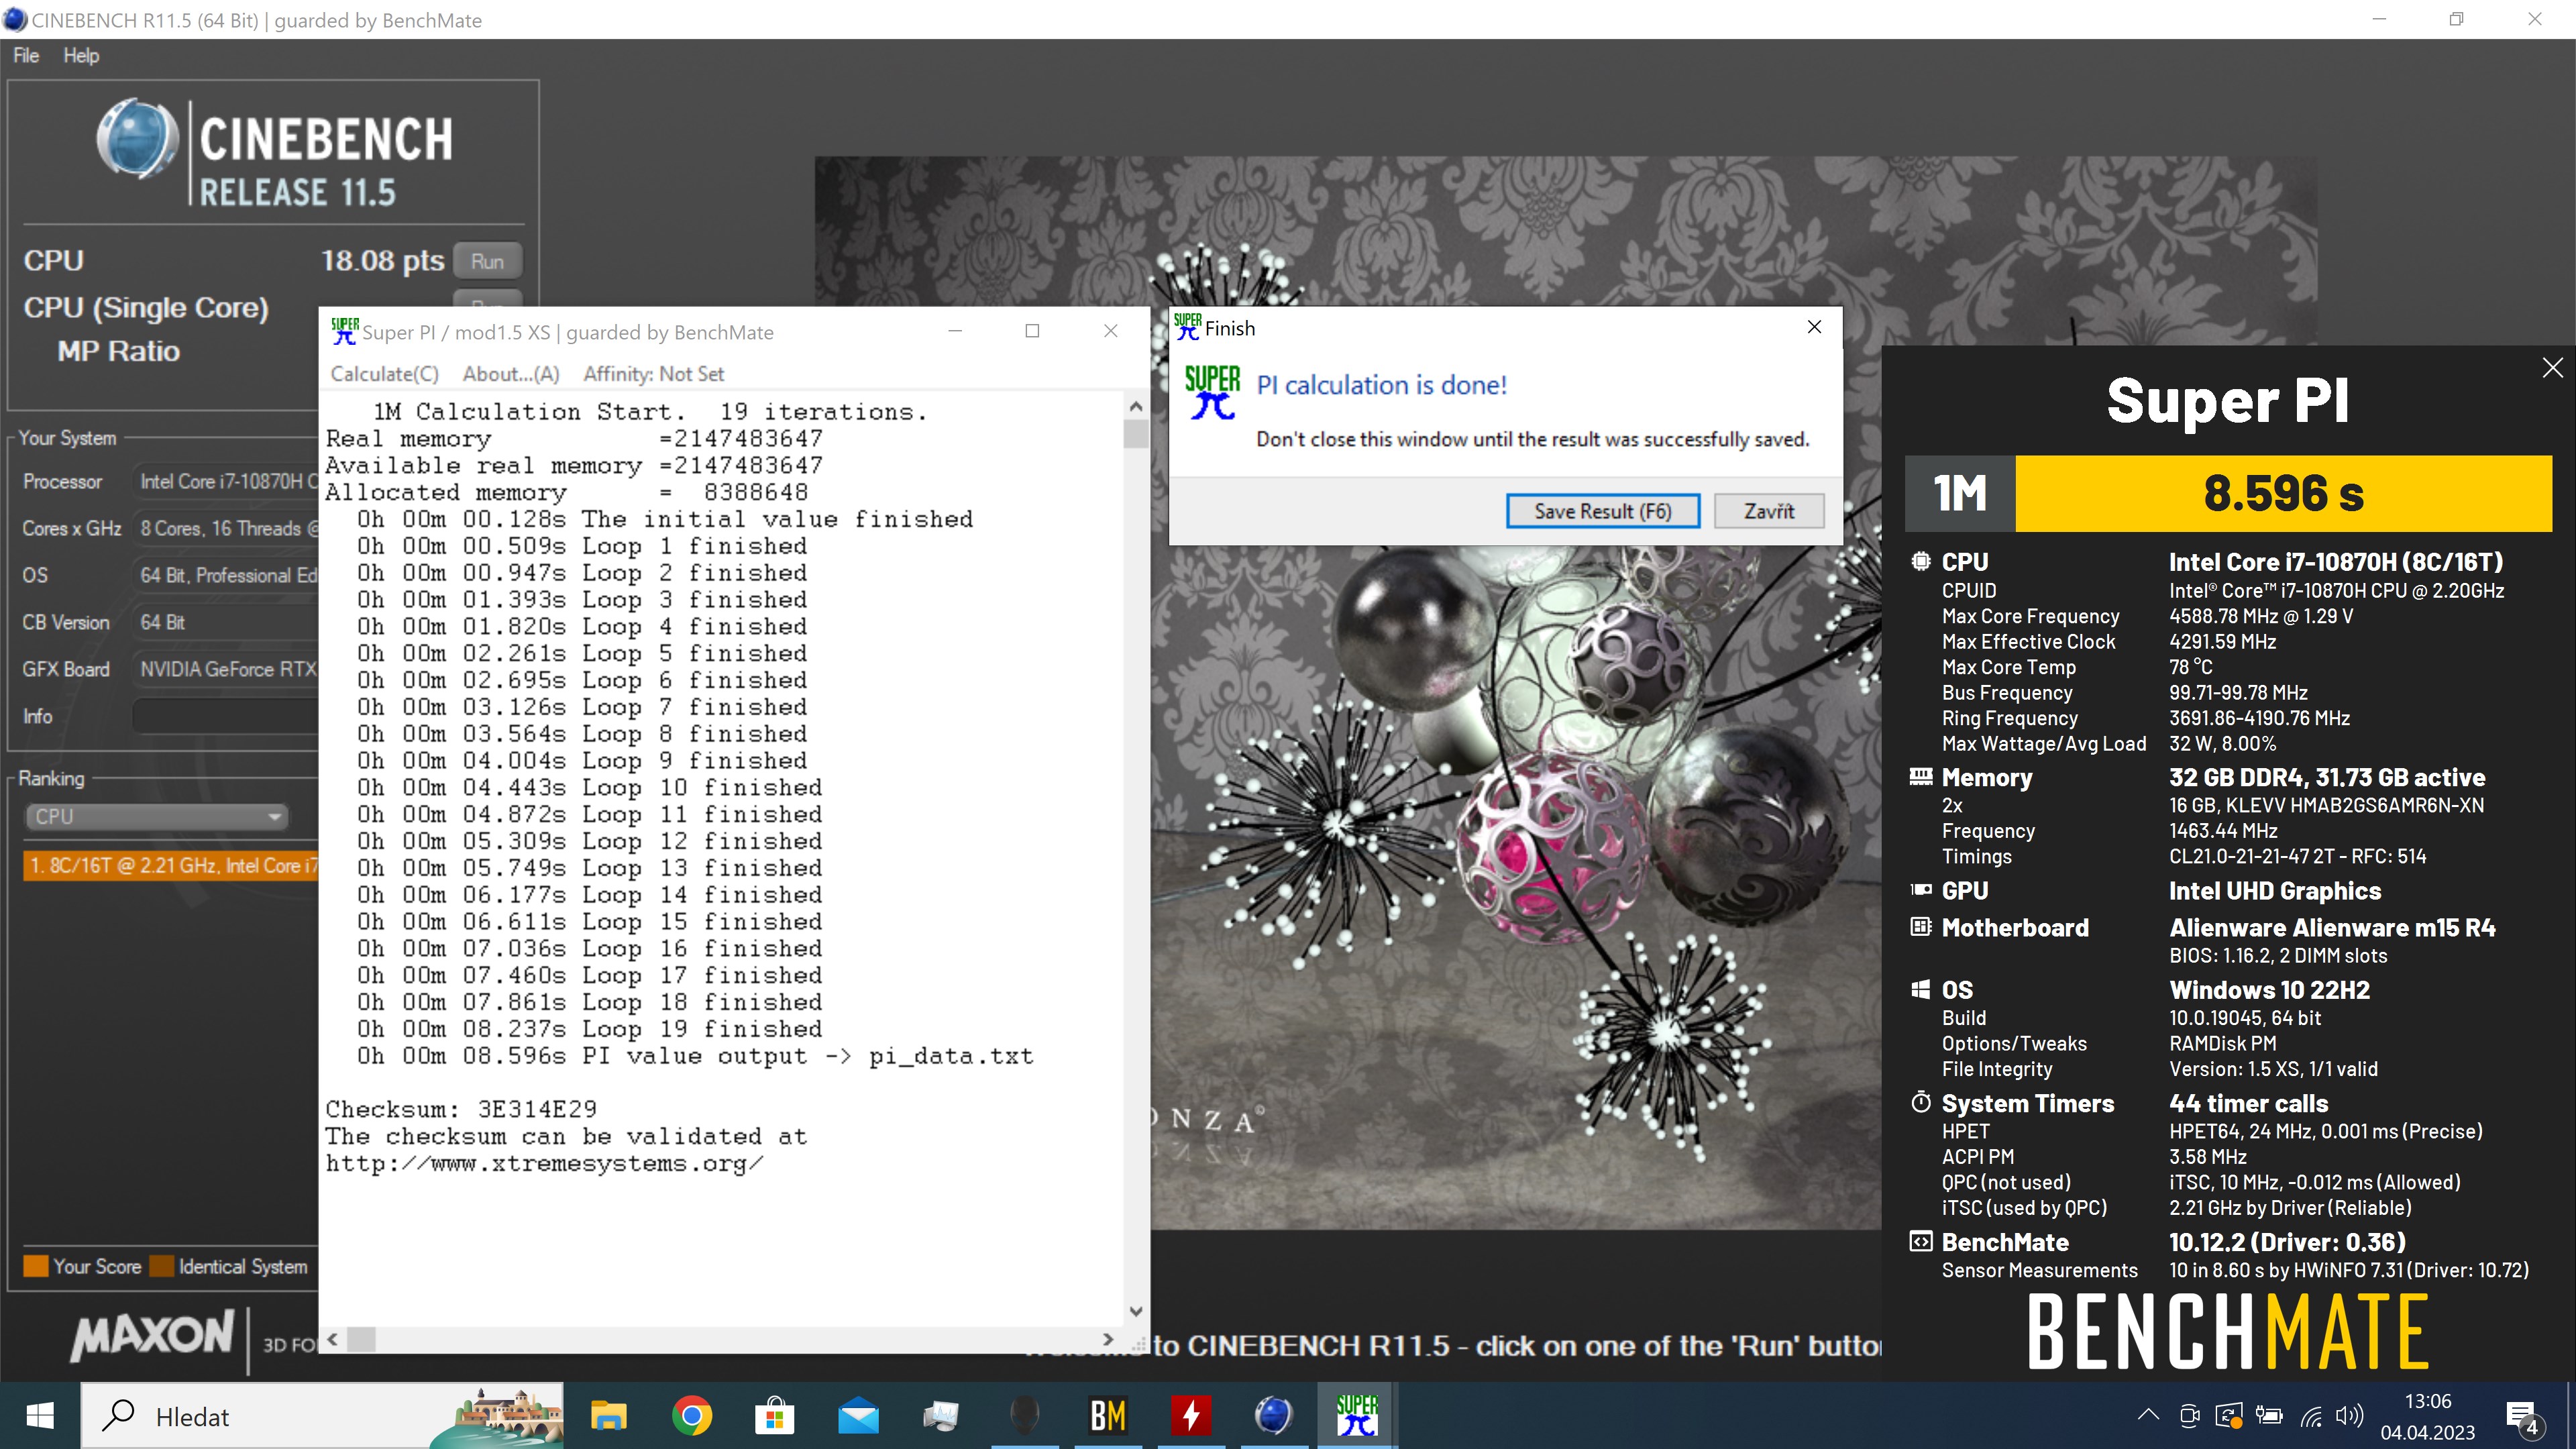Click the PI calculation is done! message
Image resolution: width=2576 pixels, height=1449 pixels.
click(1381, 385)
